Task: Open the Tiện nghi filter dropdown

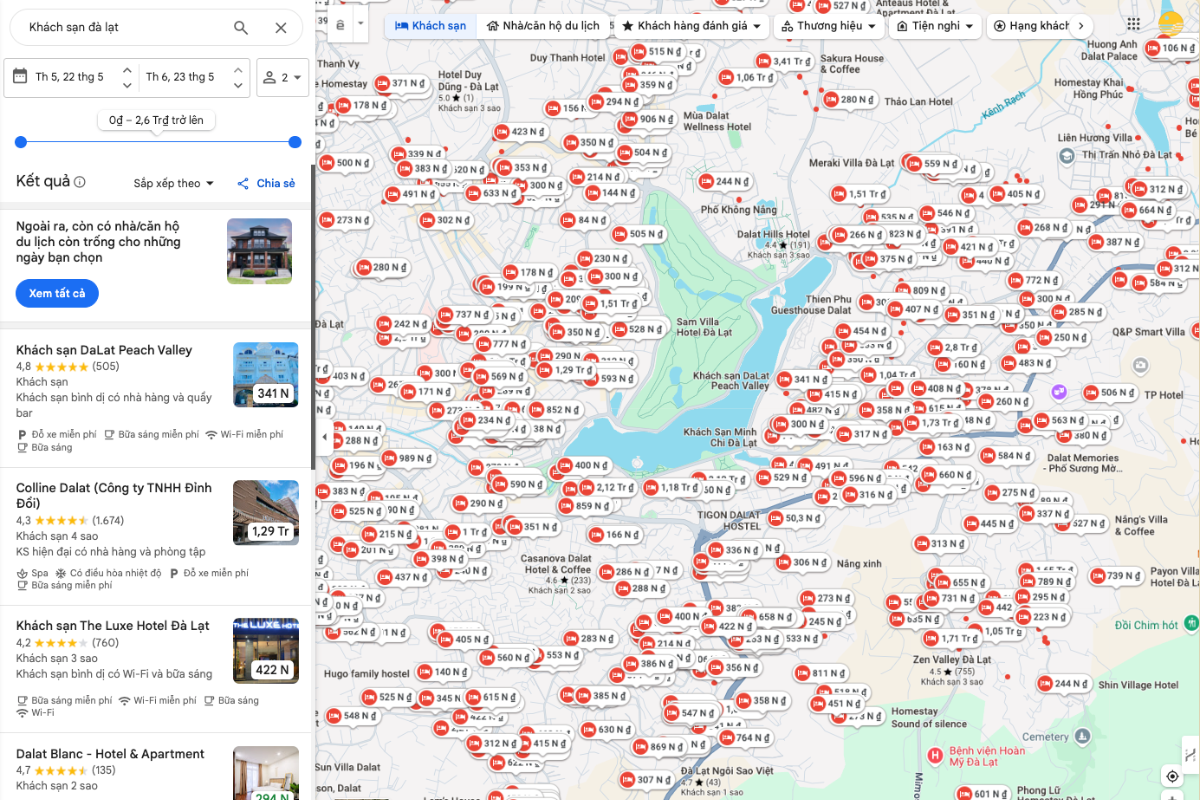Action: point(934,26)
